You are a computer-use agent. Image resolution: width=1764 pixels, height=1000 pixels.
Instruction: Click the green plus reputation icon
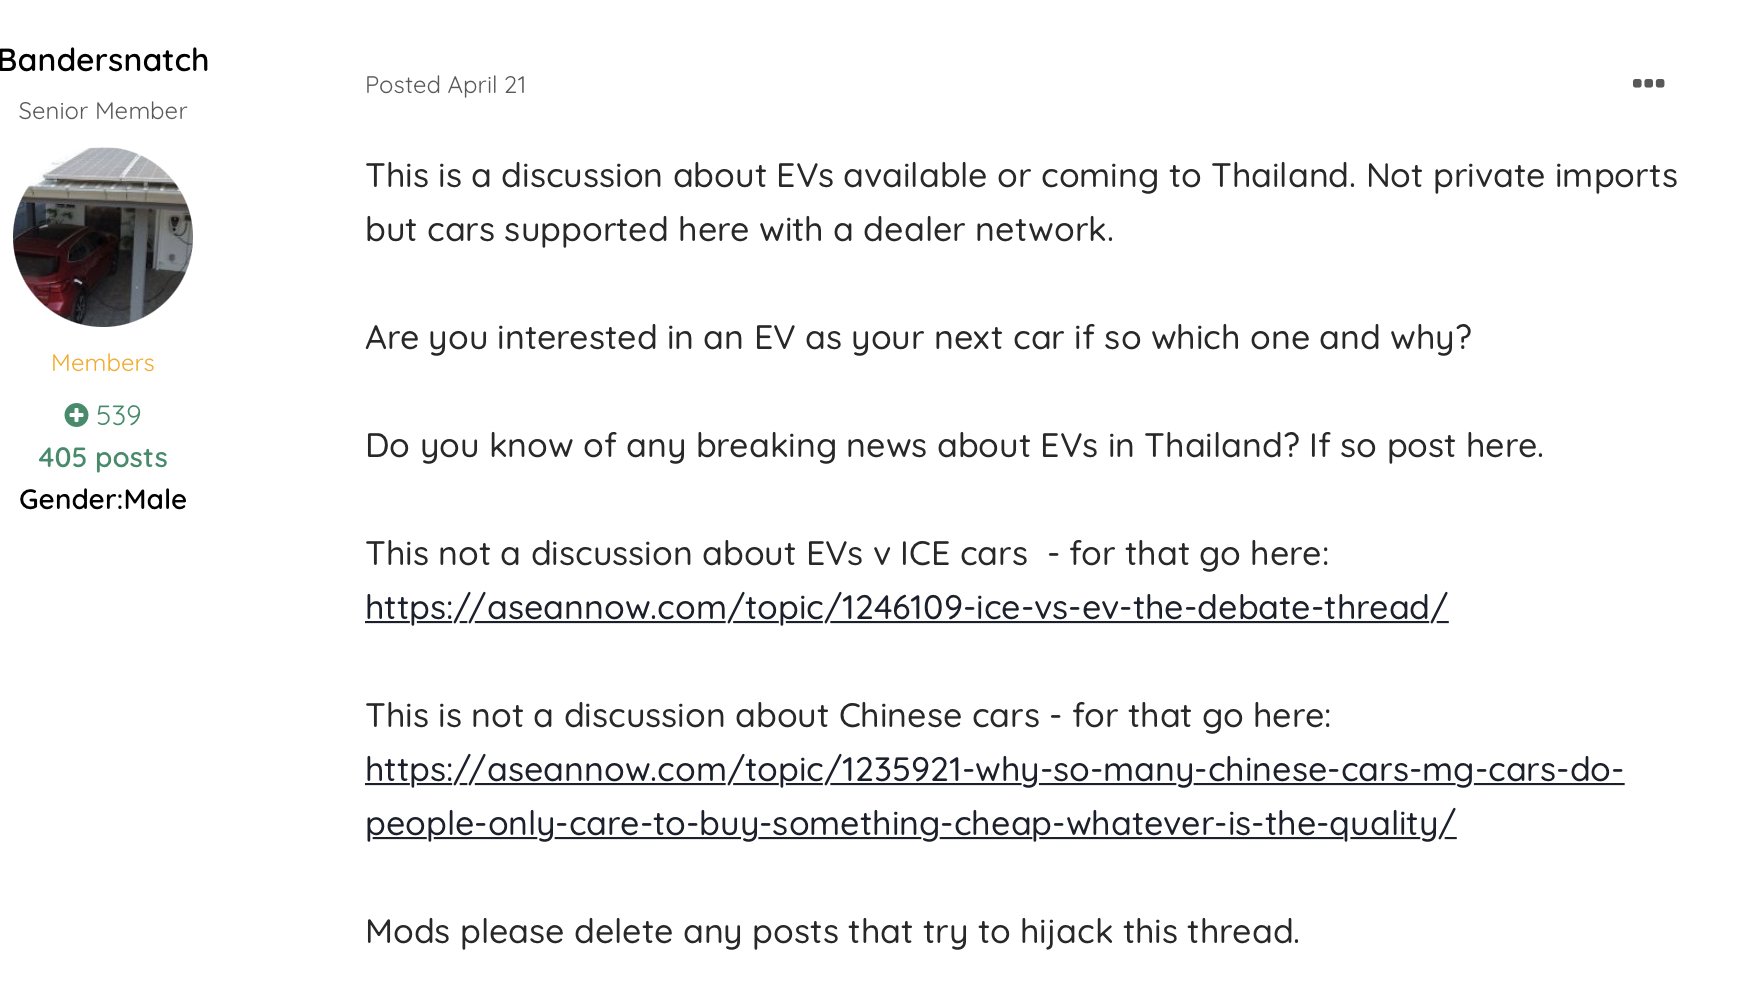point(76,414)
